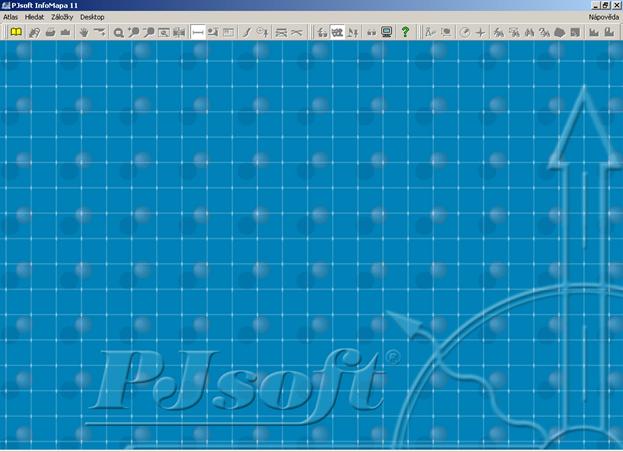Screen dimensions: 623x452
Task: Click the dark polygon area icon
Action: point(561,32)
